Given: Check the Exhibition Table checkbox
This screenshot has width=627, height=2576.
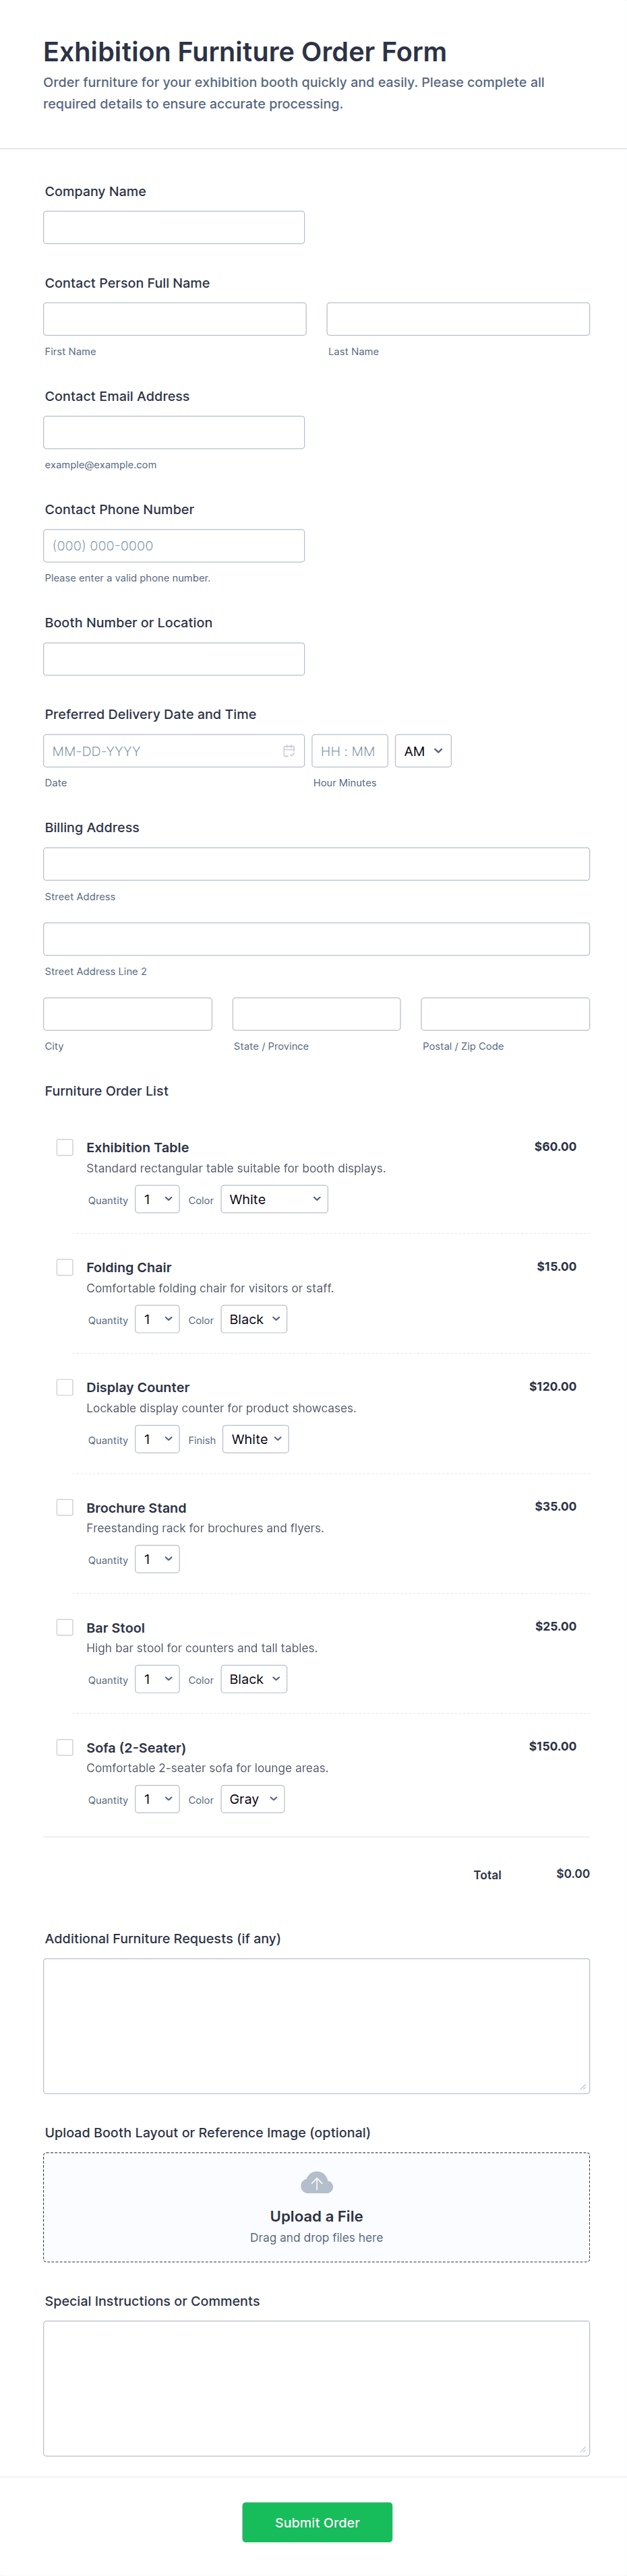Looking at the screenshot, I should point(65,1147).
